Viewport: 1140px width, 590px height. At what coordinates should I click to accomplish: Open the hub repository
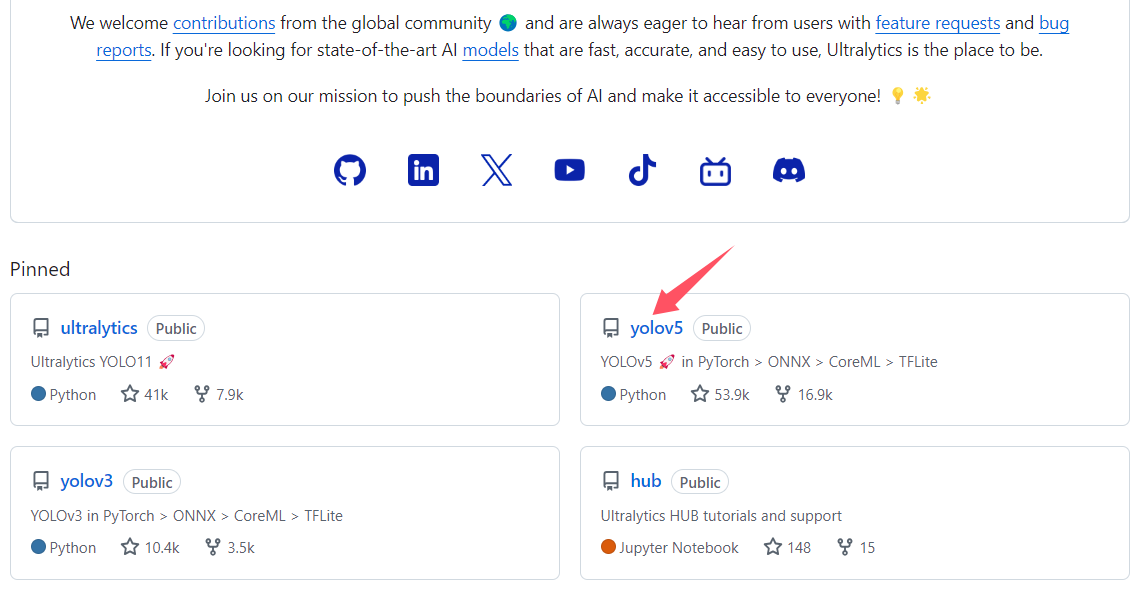646,481
